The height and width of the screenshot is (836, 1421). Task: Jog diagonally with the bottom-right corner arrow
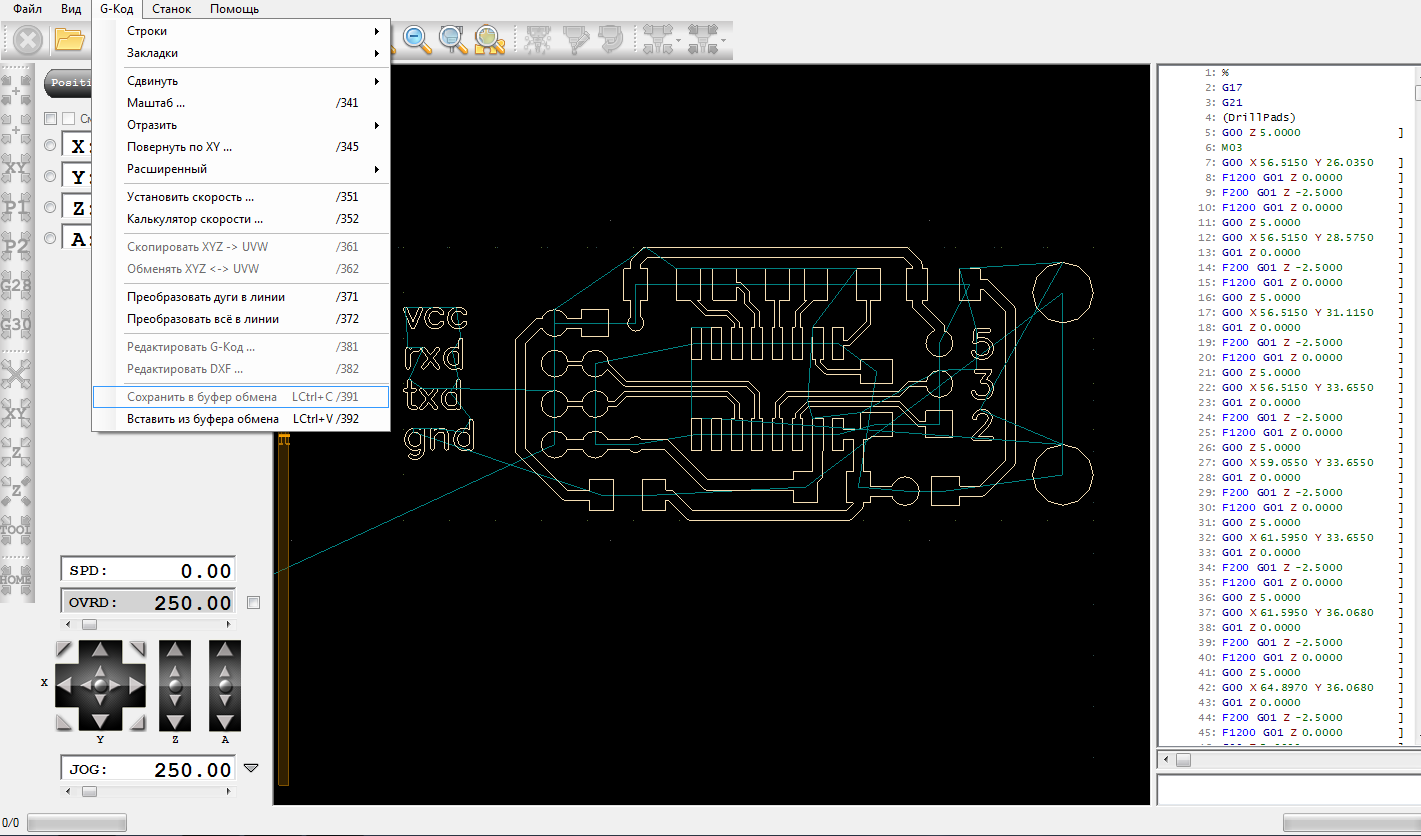pyautogui.click(x=137, y=723)
